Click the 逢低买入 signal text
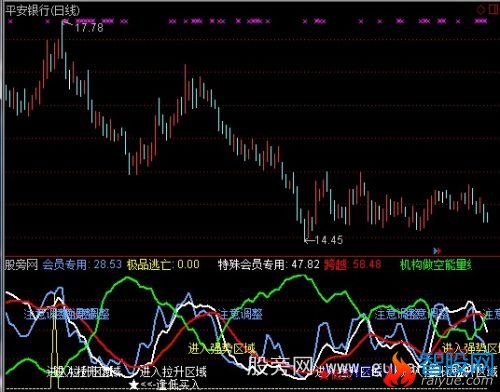The width and height of the screenshot is (500, 392). (178, 385)
